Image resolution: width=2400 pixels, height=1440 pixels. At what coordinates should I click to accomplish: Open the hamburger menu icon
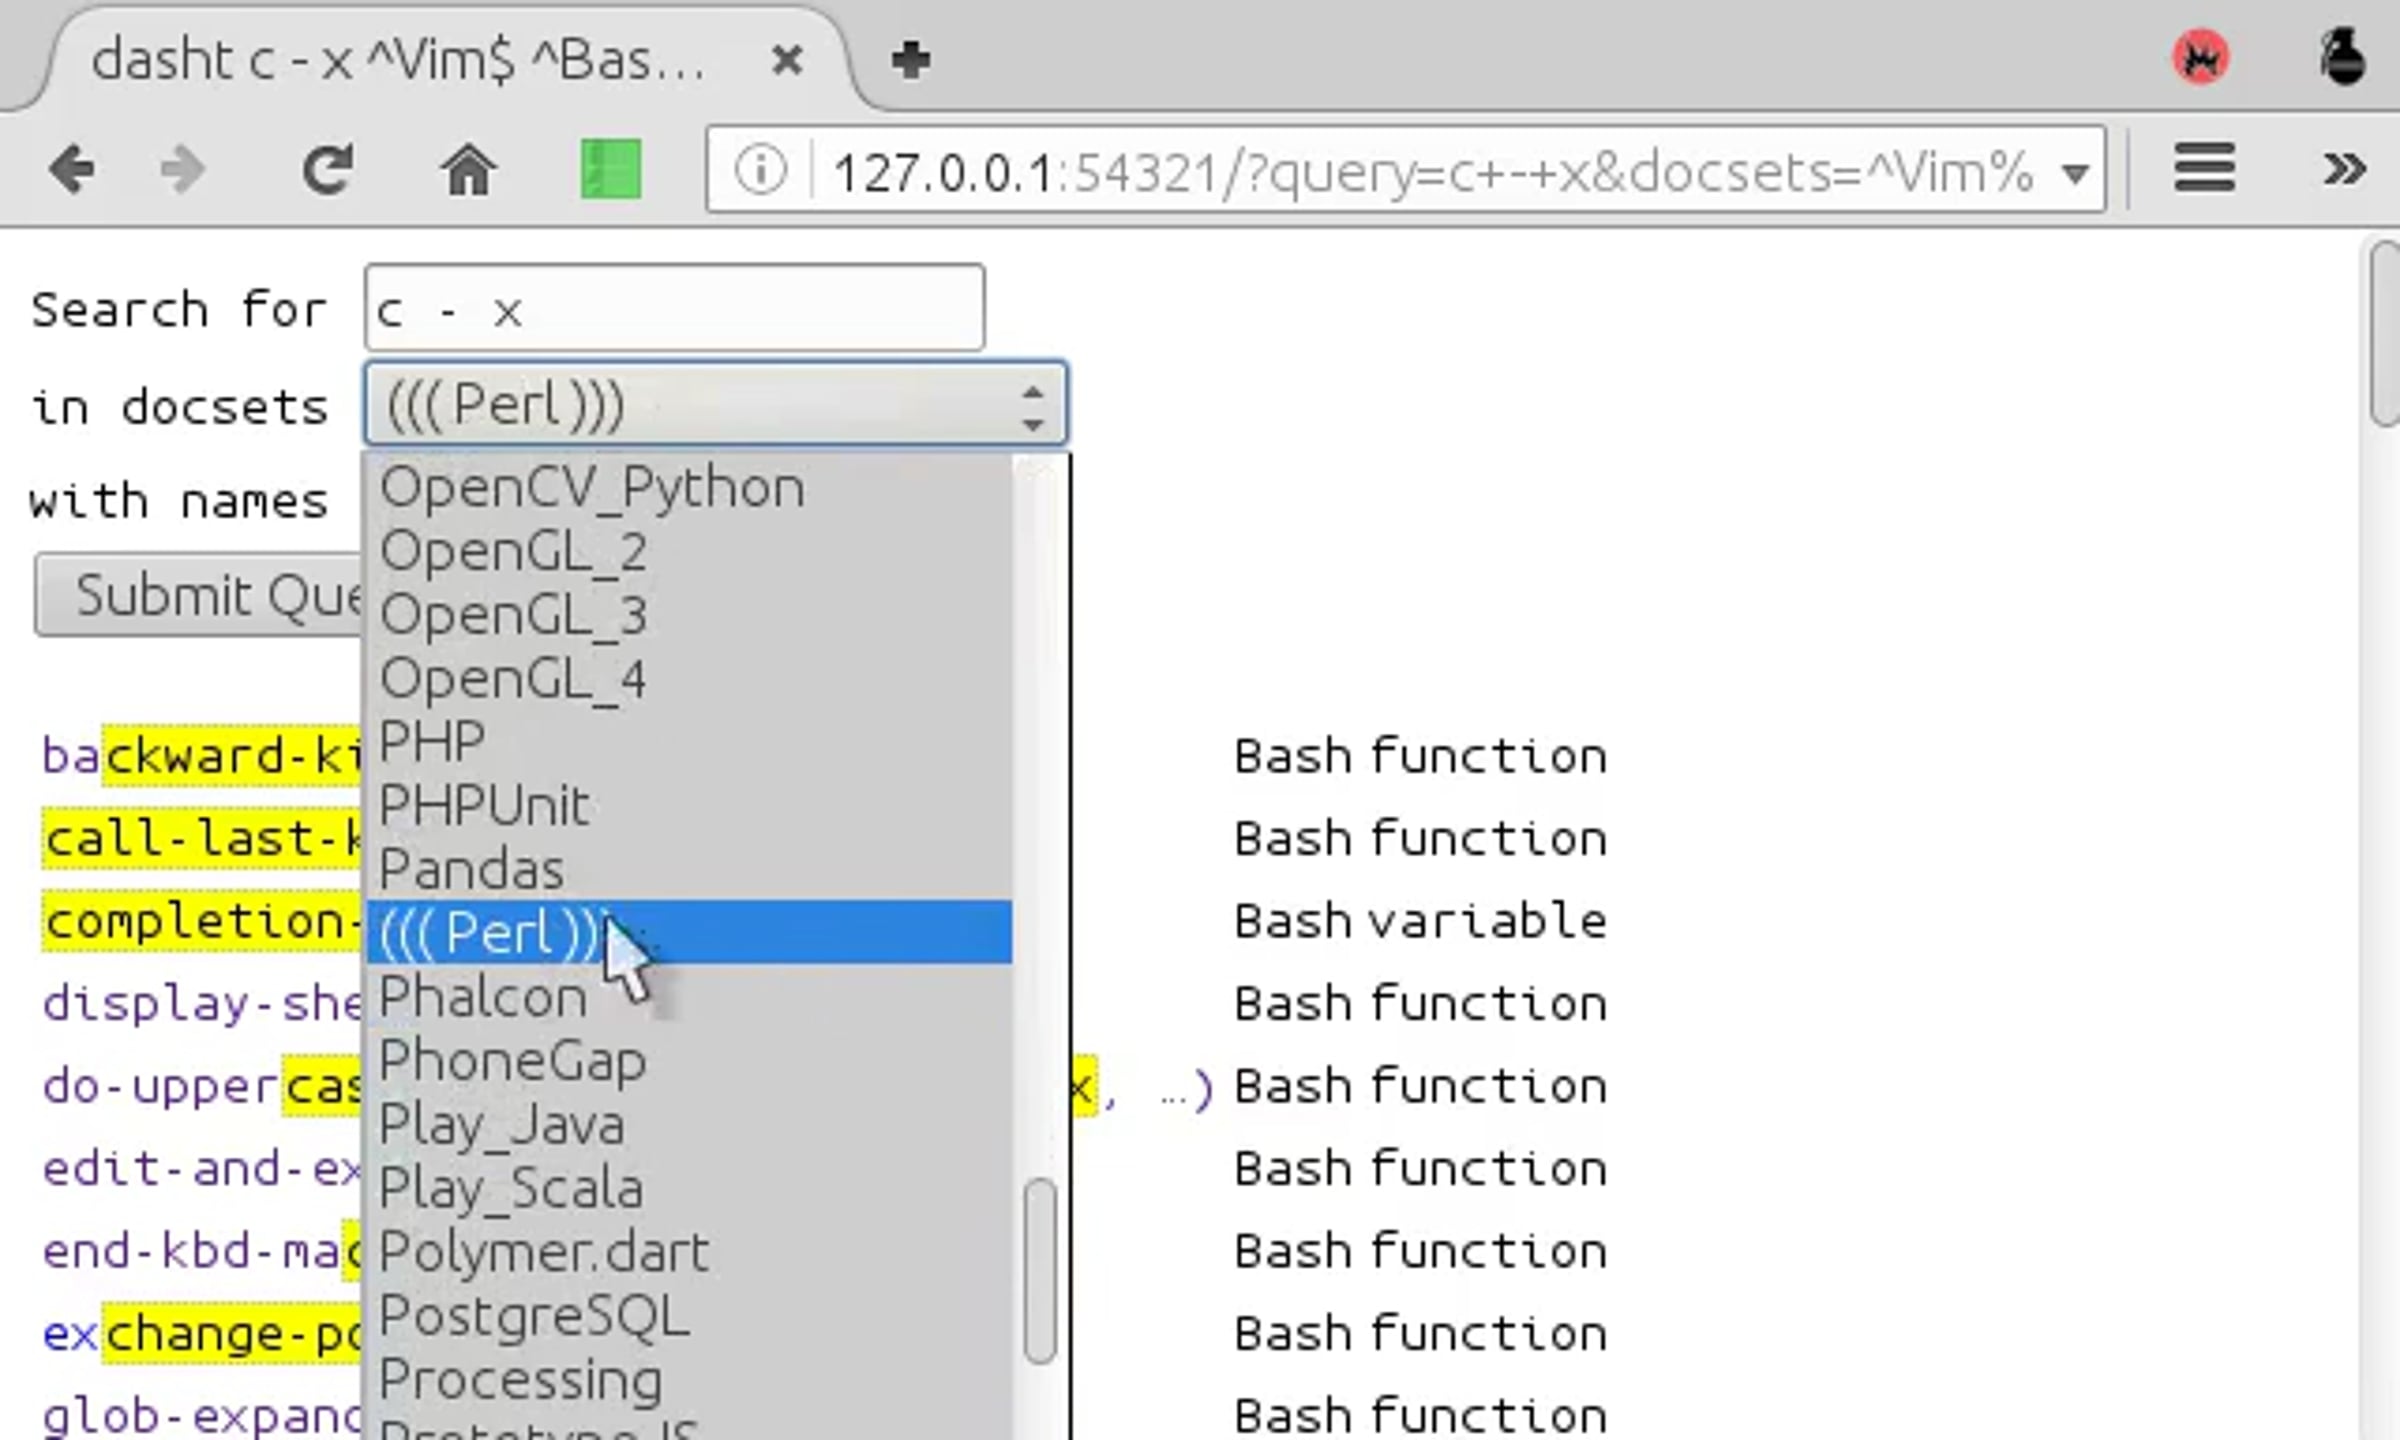point(2204,168)
